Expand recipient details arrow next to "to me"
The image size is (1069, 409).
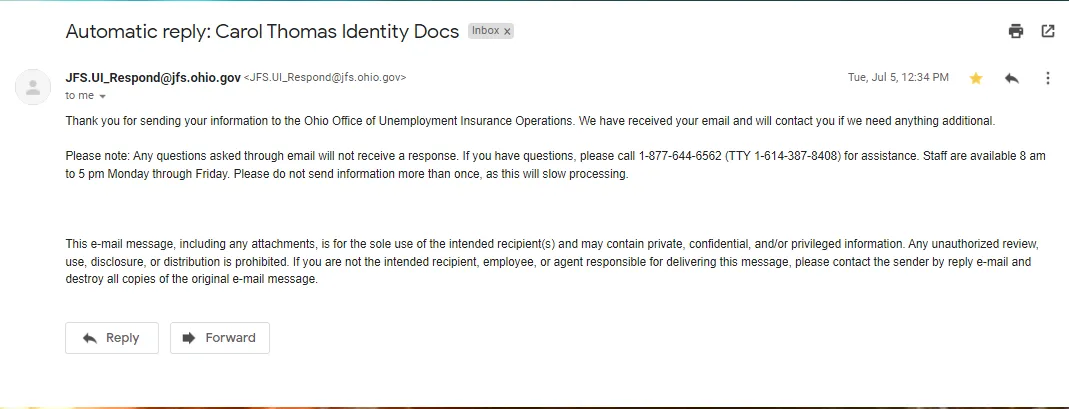tap(102, 96)
